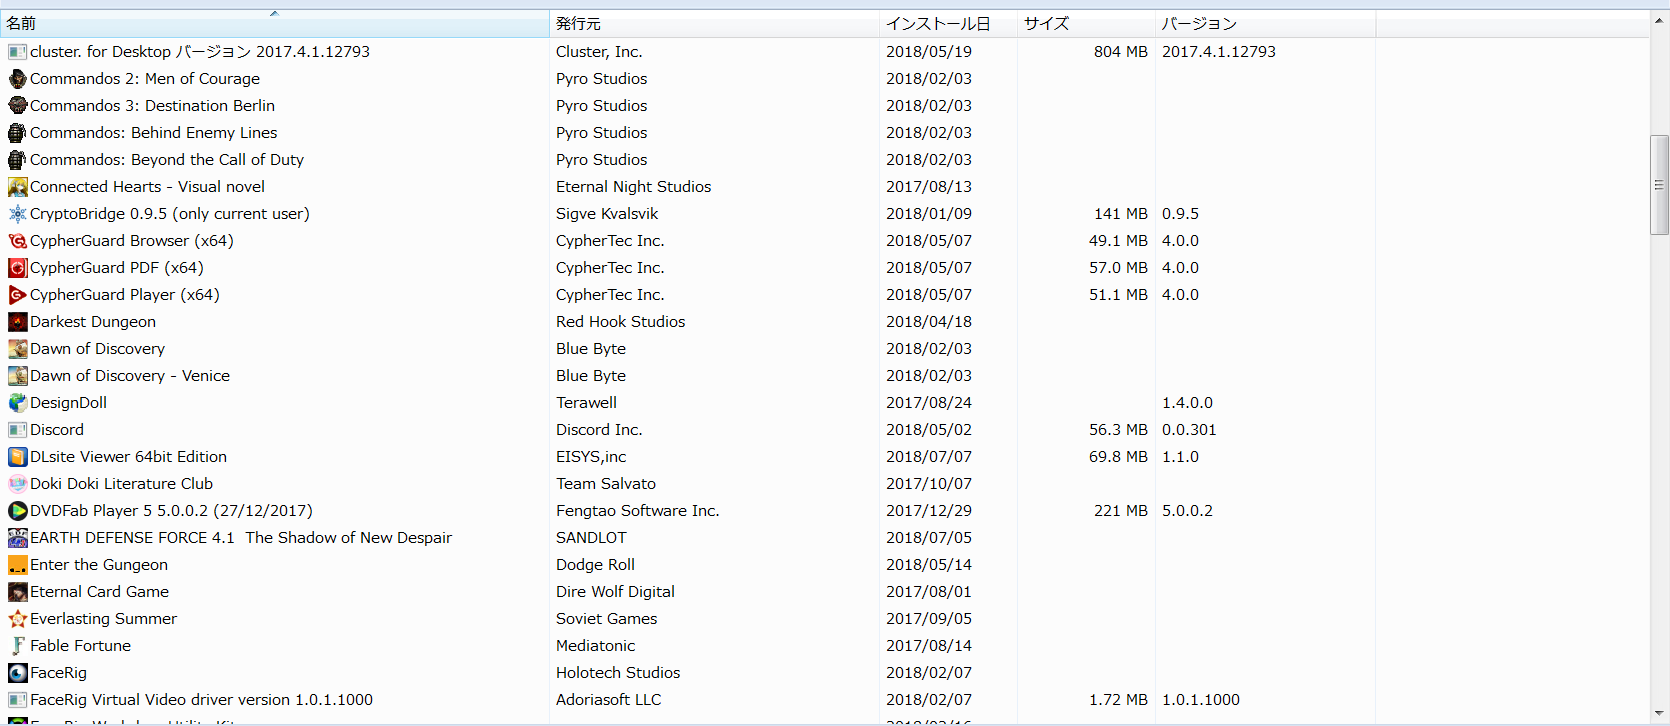Click the Commandos: Beyond the Call of Duty icon
Screen dimensions: 1670x726
(17, 160)
